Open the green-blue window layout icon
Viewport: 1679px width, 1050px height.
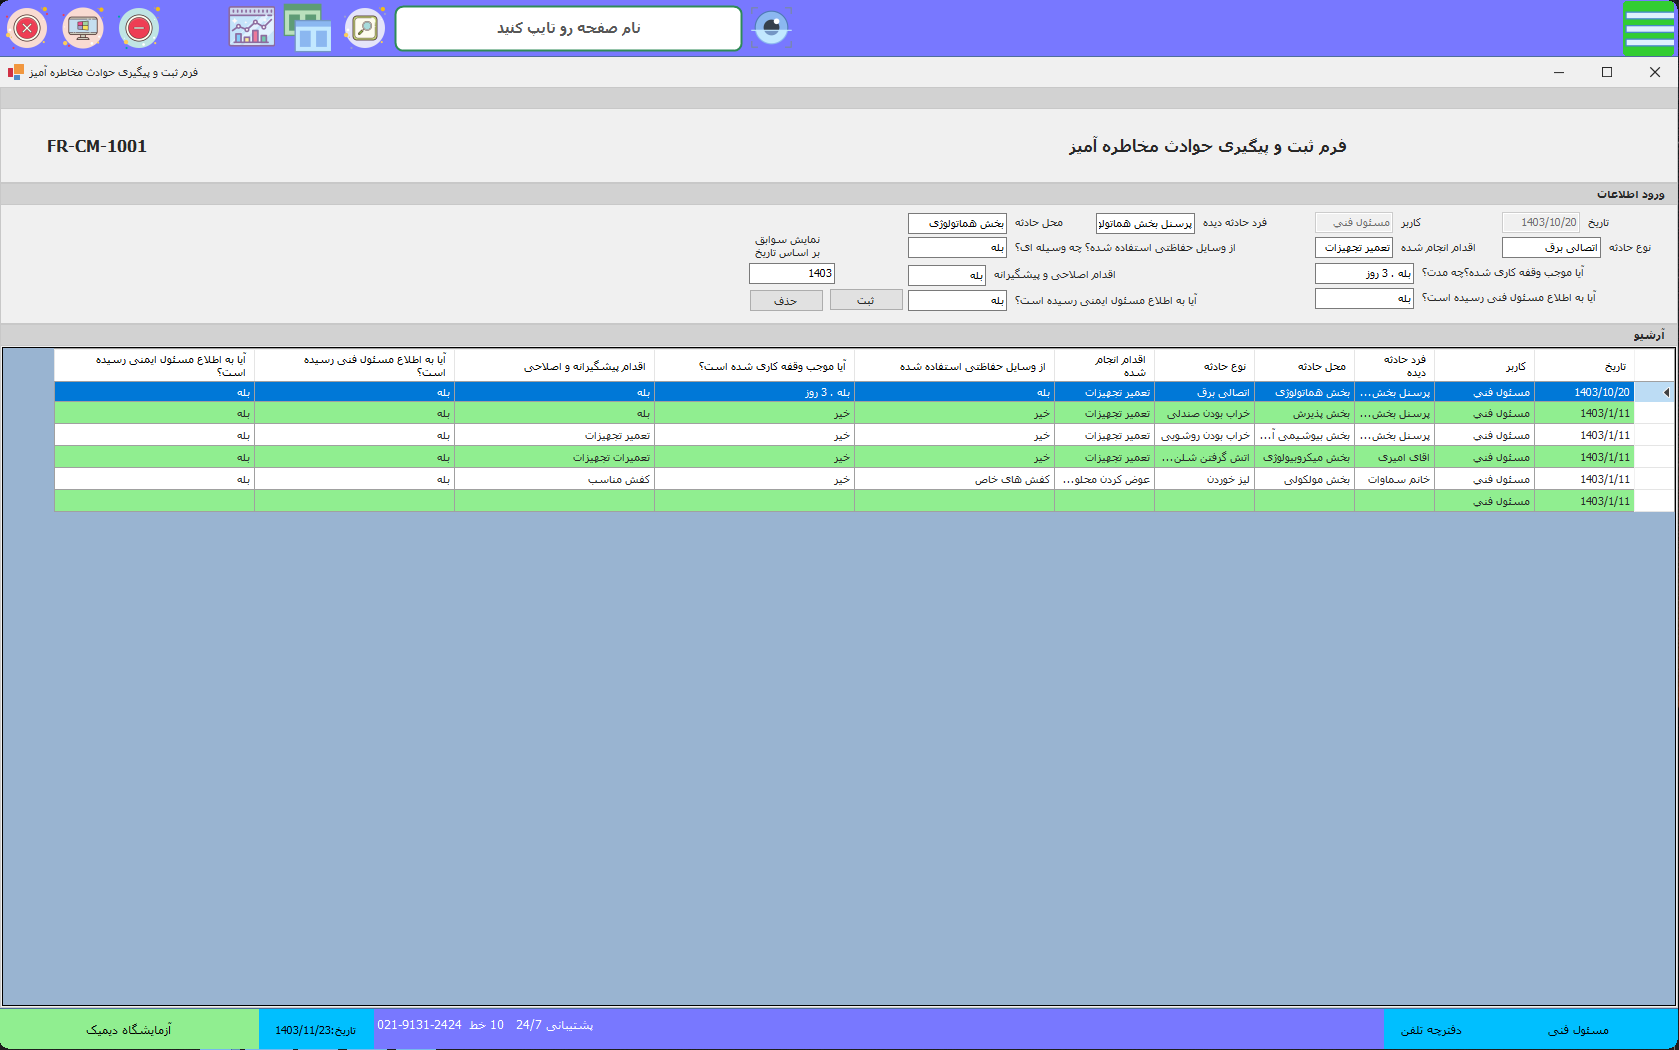[x=308, y=28]
